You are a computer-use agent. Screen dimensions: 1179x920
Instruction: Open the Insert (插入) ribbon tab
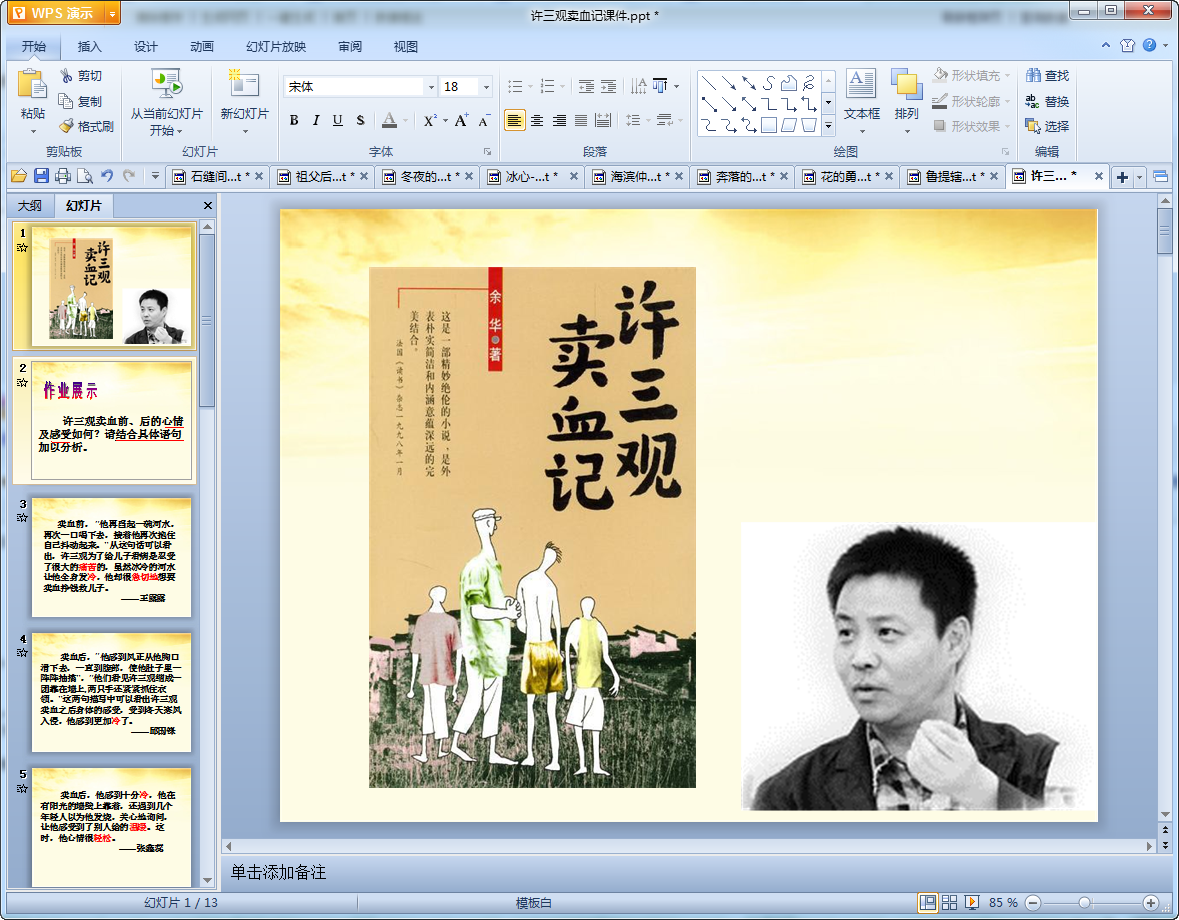coord(90,46)
